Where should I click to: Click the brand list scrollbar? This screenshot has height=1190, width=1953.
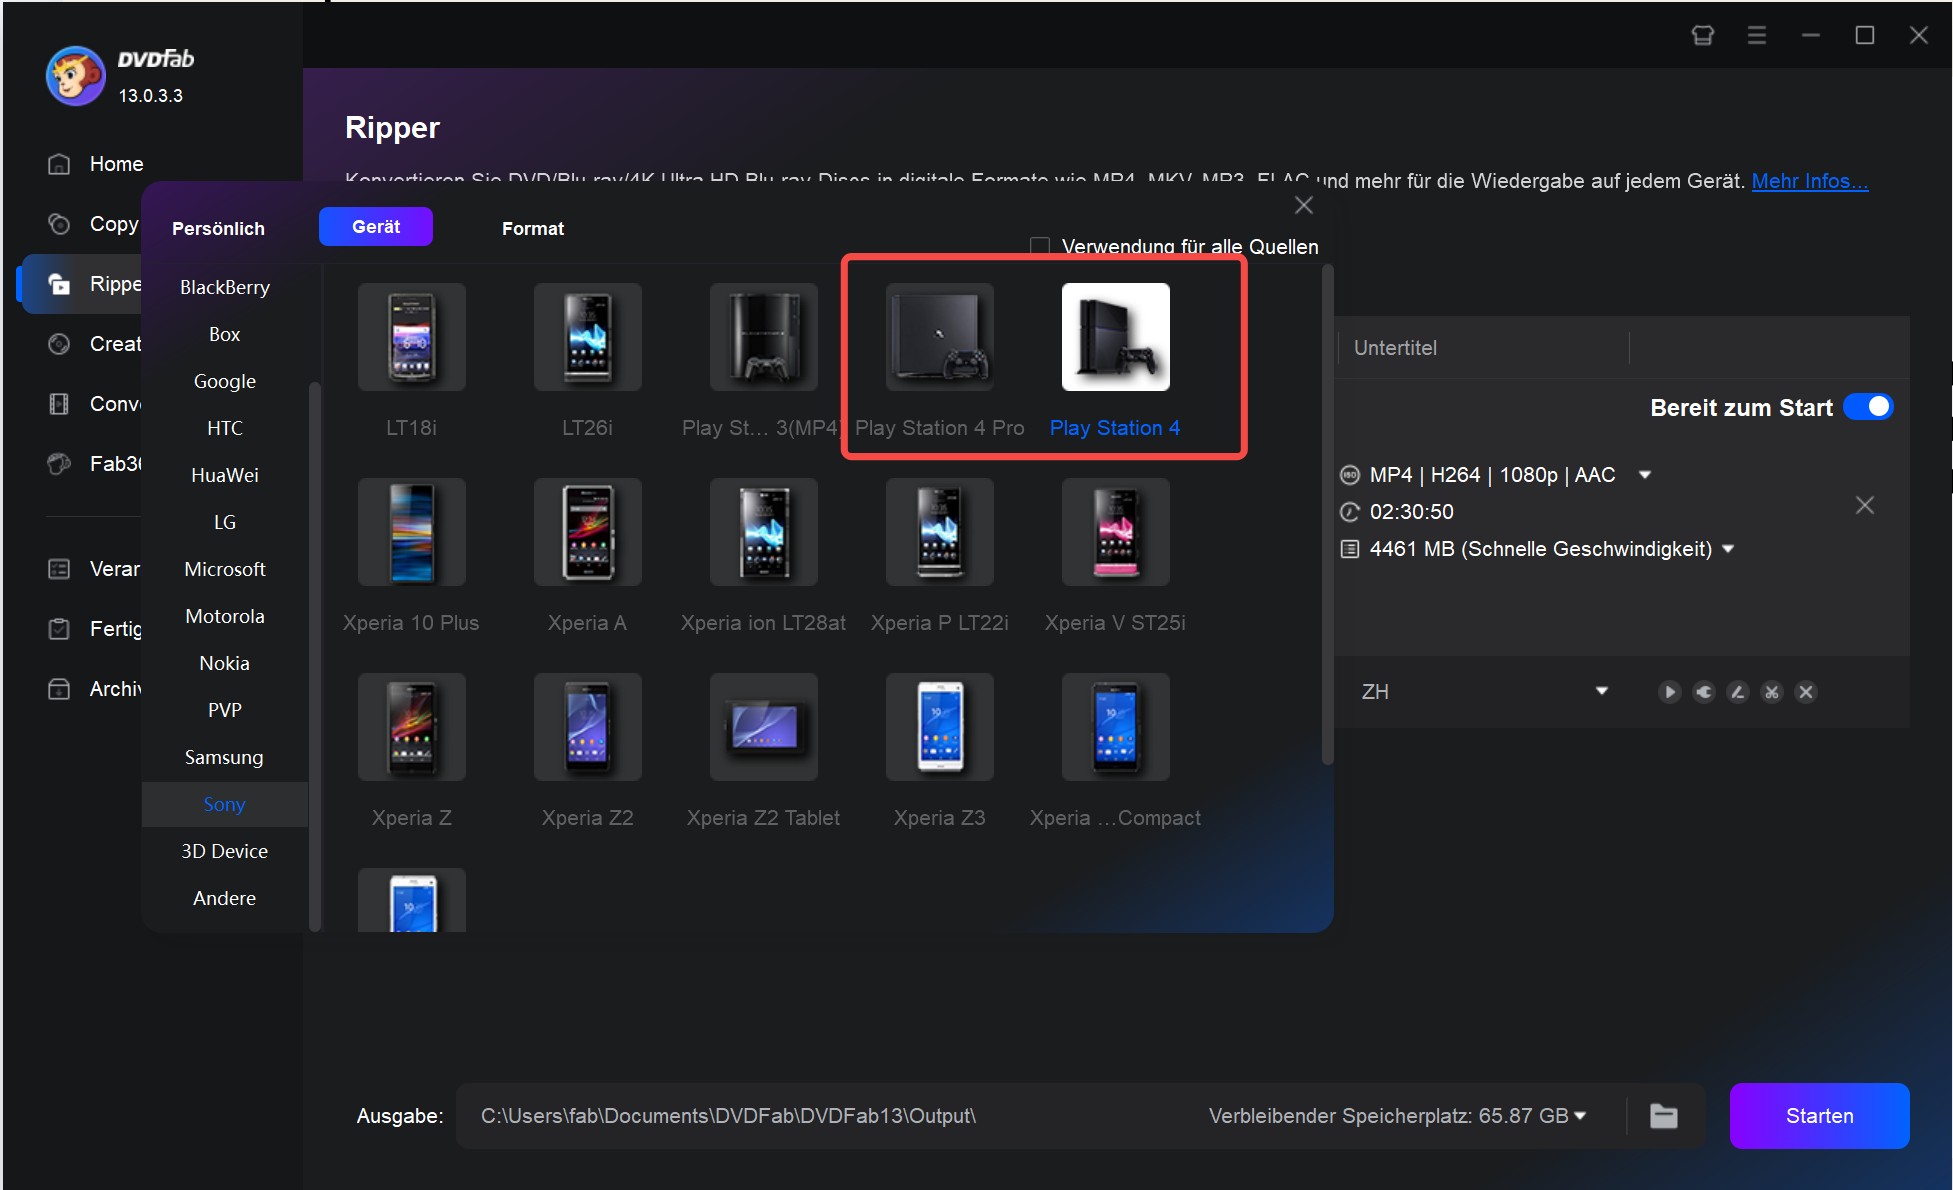(315, 655)
